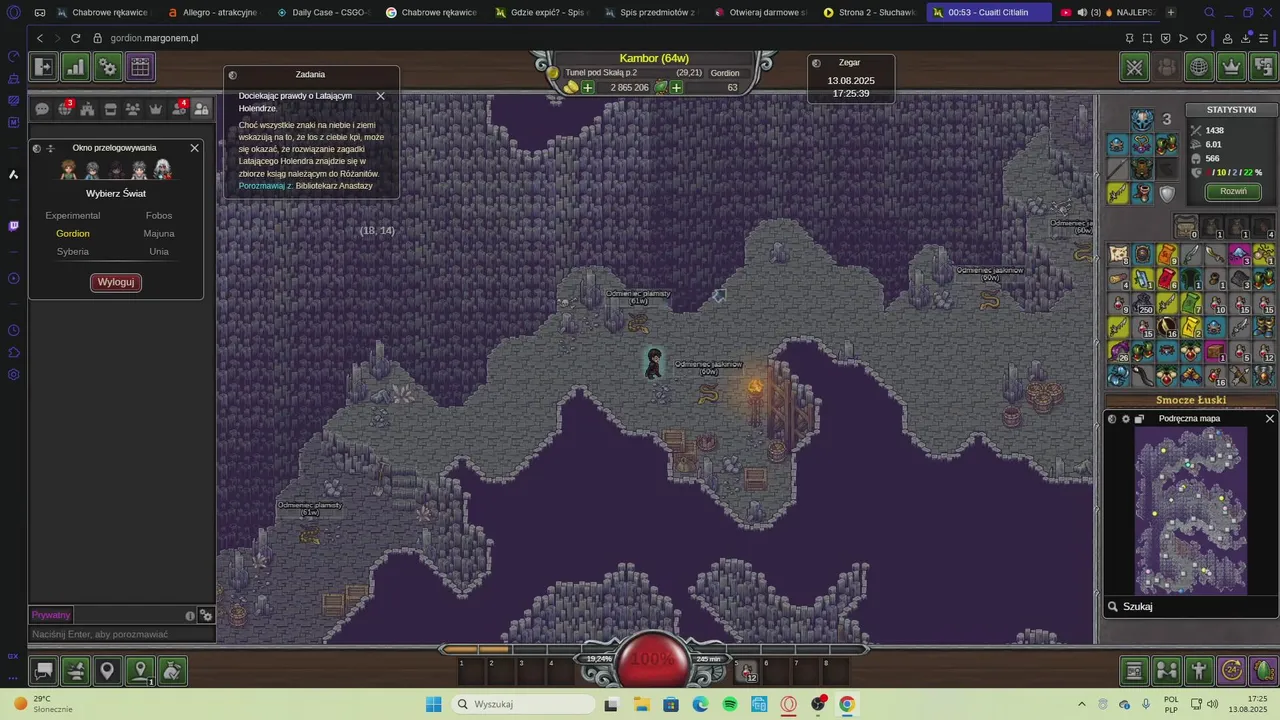The width and height of the screenshot is (1280, 720).
Task: Click the experience bar showing 19,24%
Action: 599,659
